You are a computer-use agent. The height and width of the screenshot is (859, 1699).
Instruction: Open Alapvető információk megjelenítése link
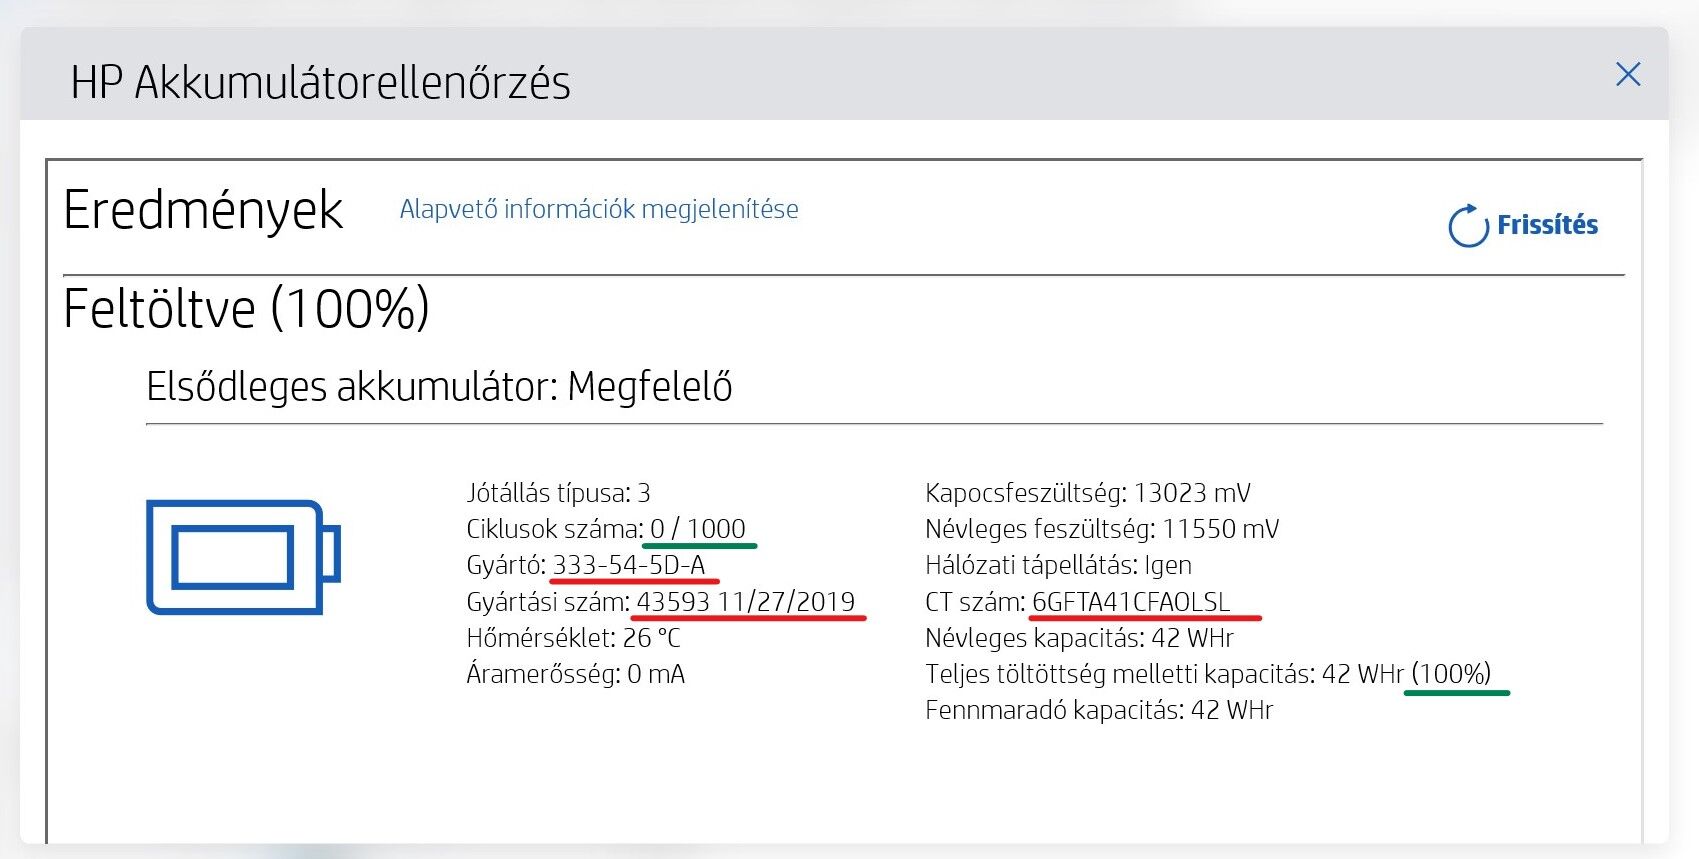(x=599, y=209)
